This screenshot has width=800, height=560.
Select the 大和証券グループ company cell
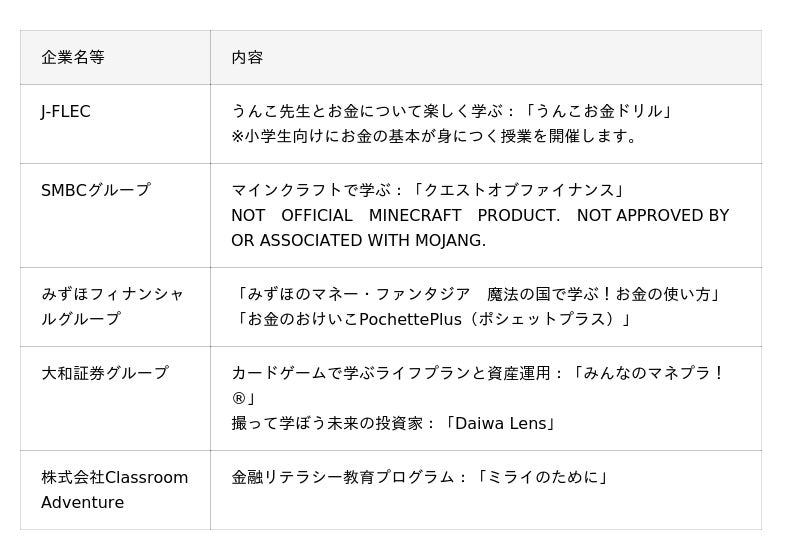(105, 373)
